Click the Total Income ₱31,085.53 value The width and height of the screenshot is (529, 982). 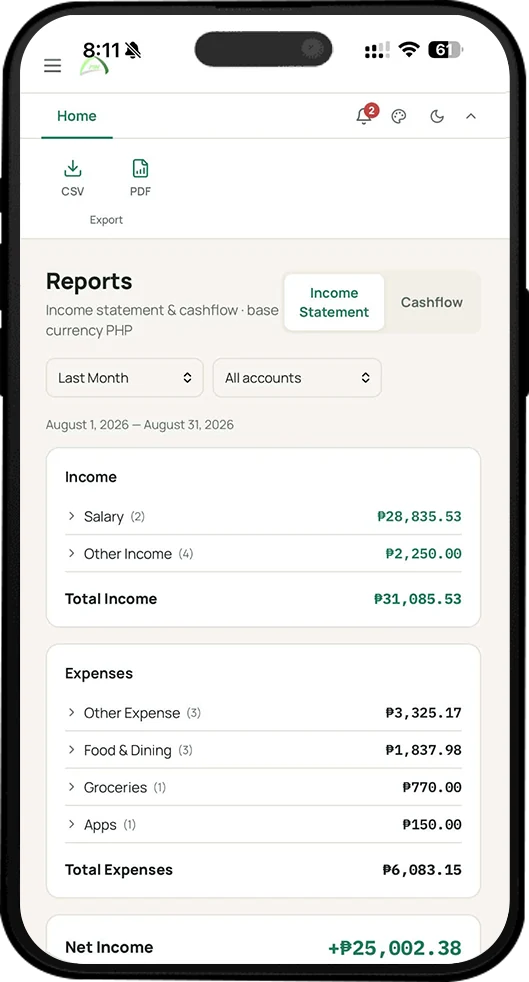(418, 599)
